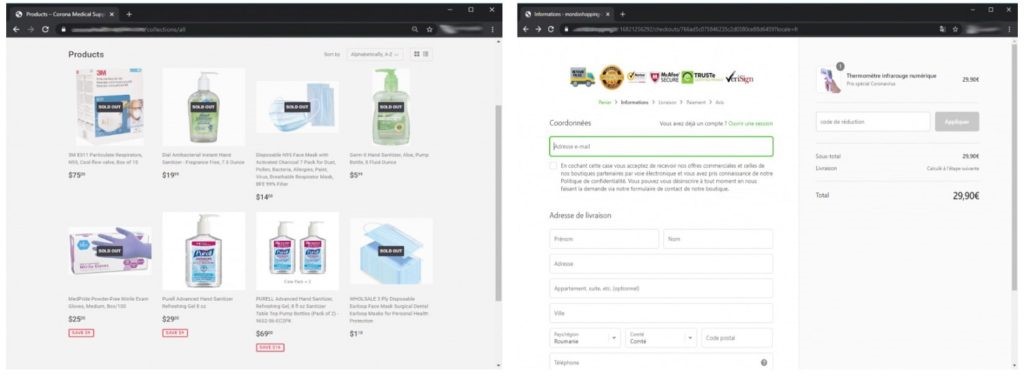Open zoom magnifier icon in left address bar
Image resolution: width=1024 pixels, height=378 pixels.
coord(415,29)
